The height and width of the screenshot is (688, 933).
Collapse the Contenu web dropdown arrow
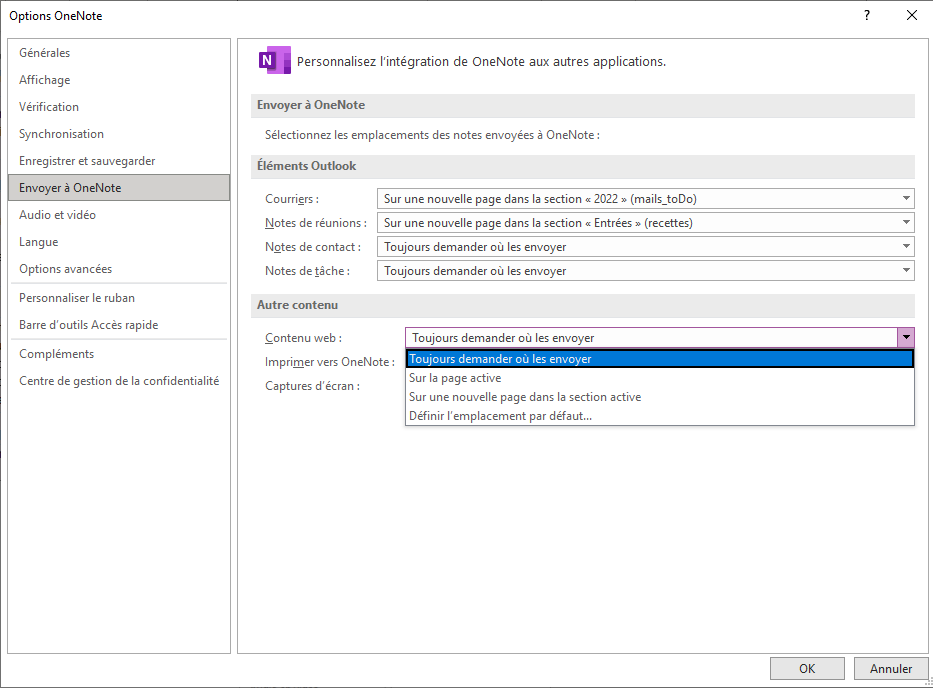click(906, 337)
